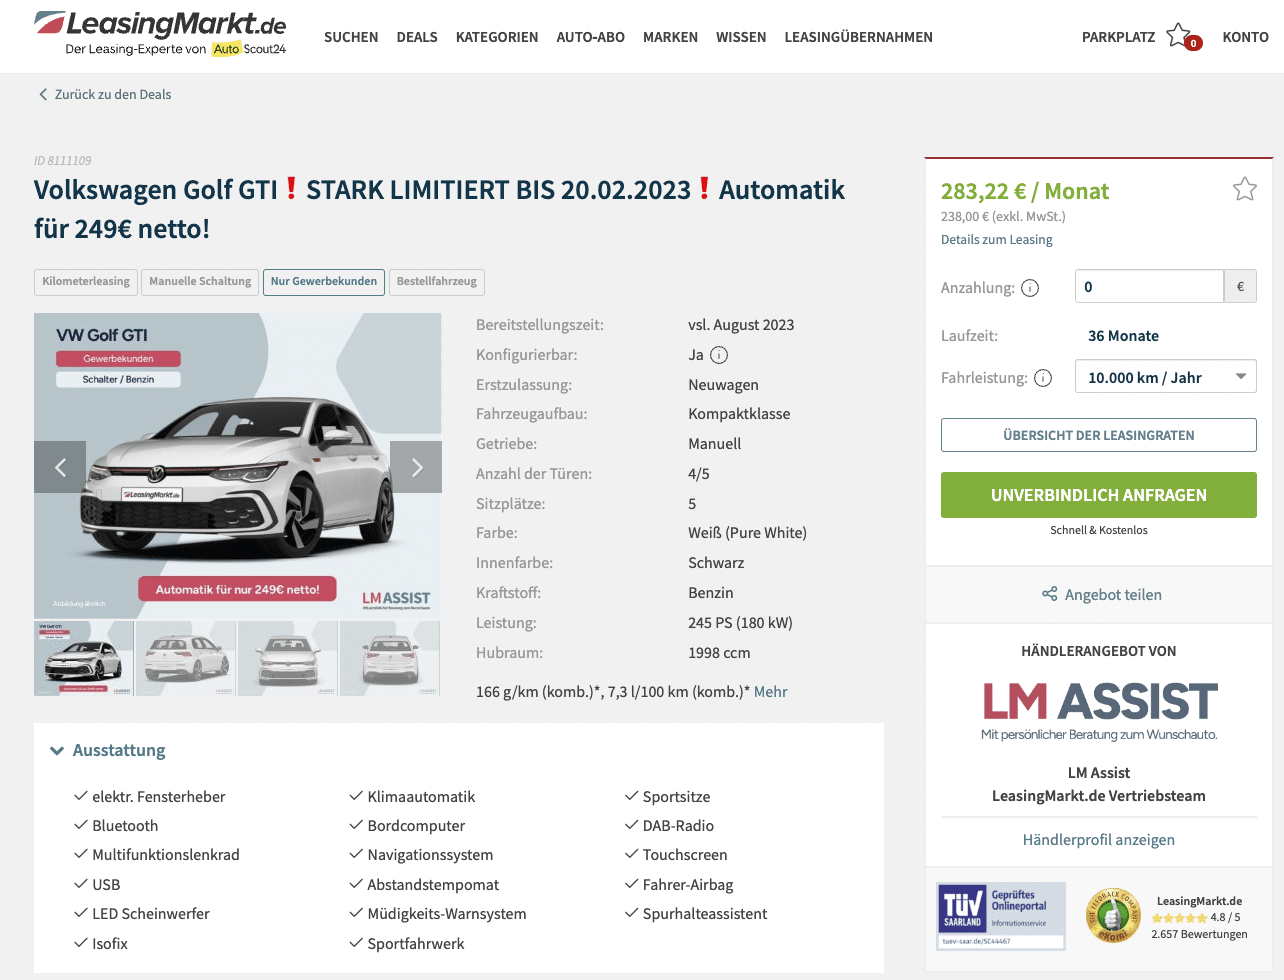
Task: Open Details zum Leasing link
Action: click(996, 240)
